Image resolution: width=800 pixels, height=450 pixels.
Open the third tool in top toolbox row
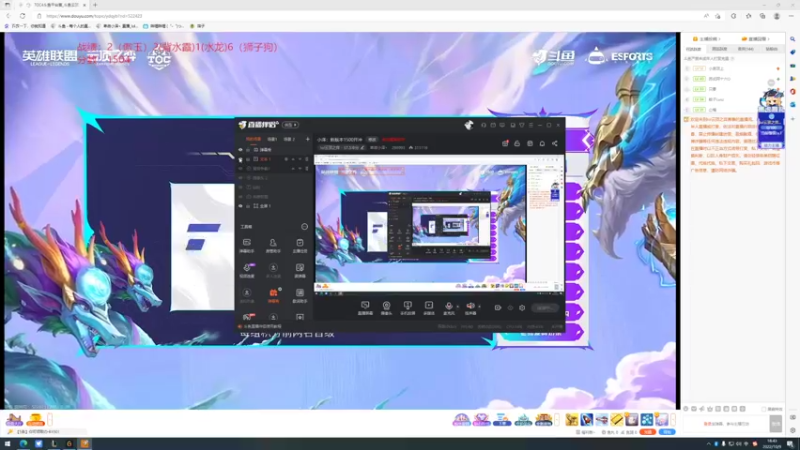(x=299, y=245)
